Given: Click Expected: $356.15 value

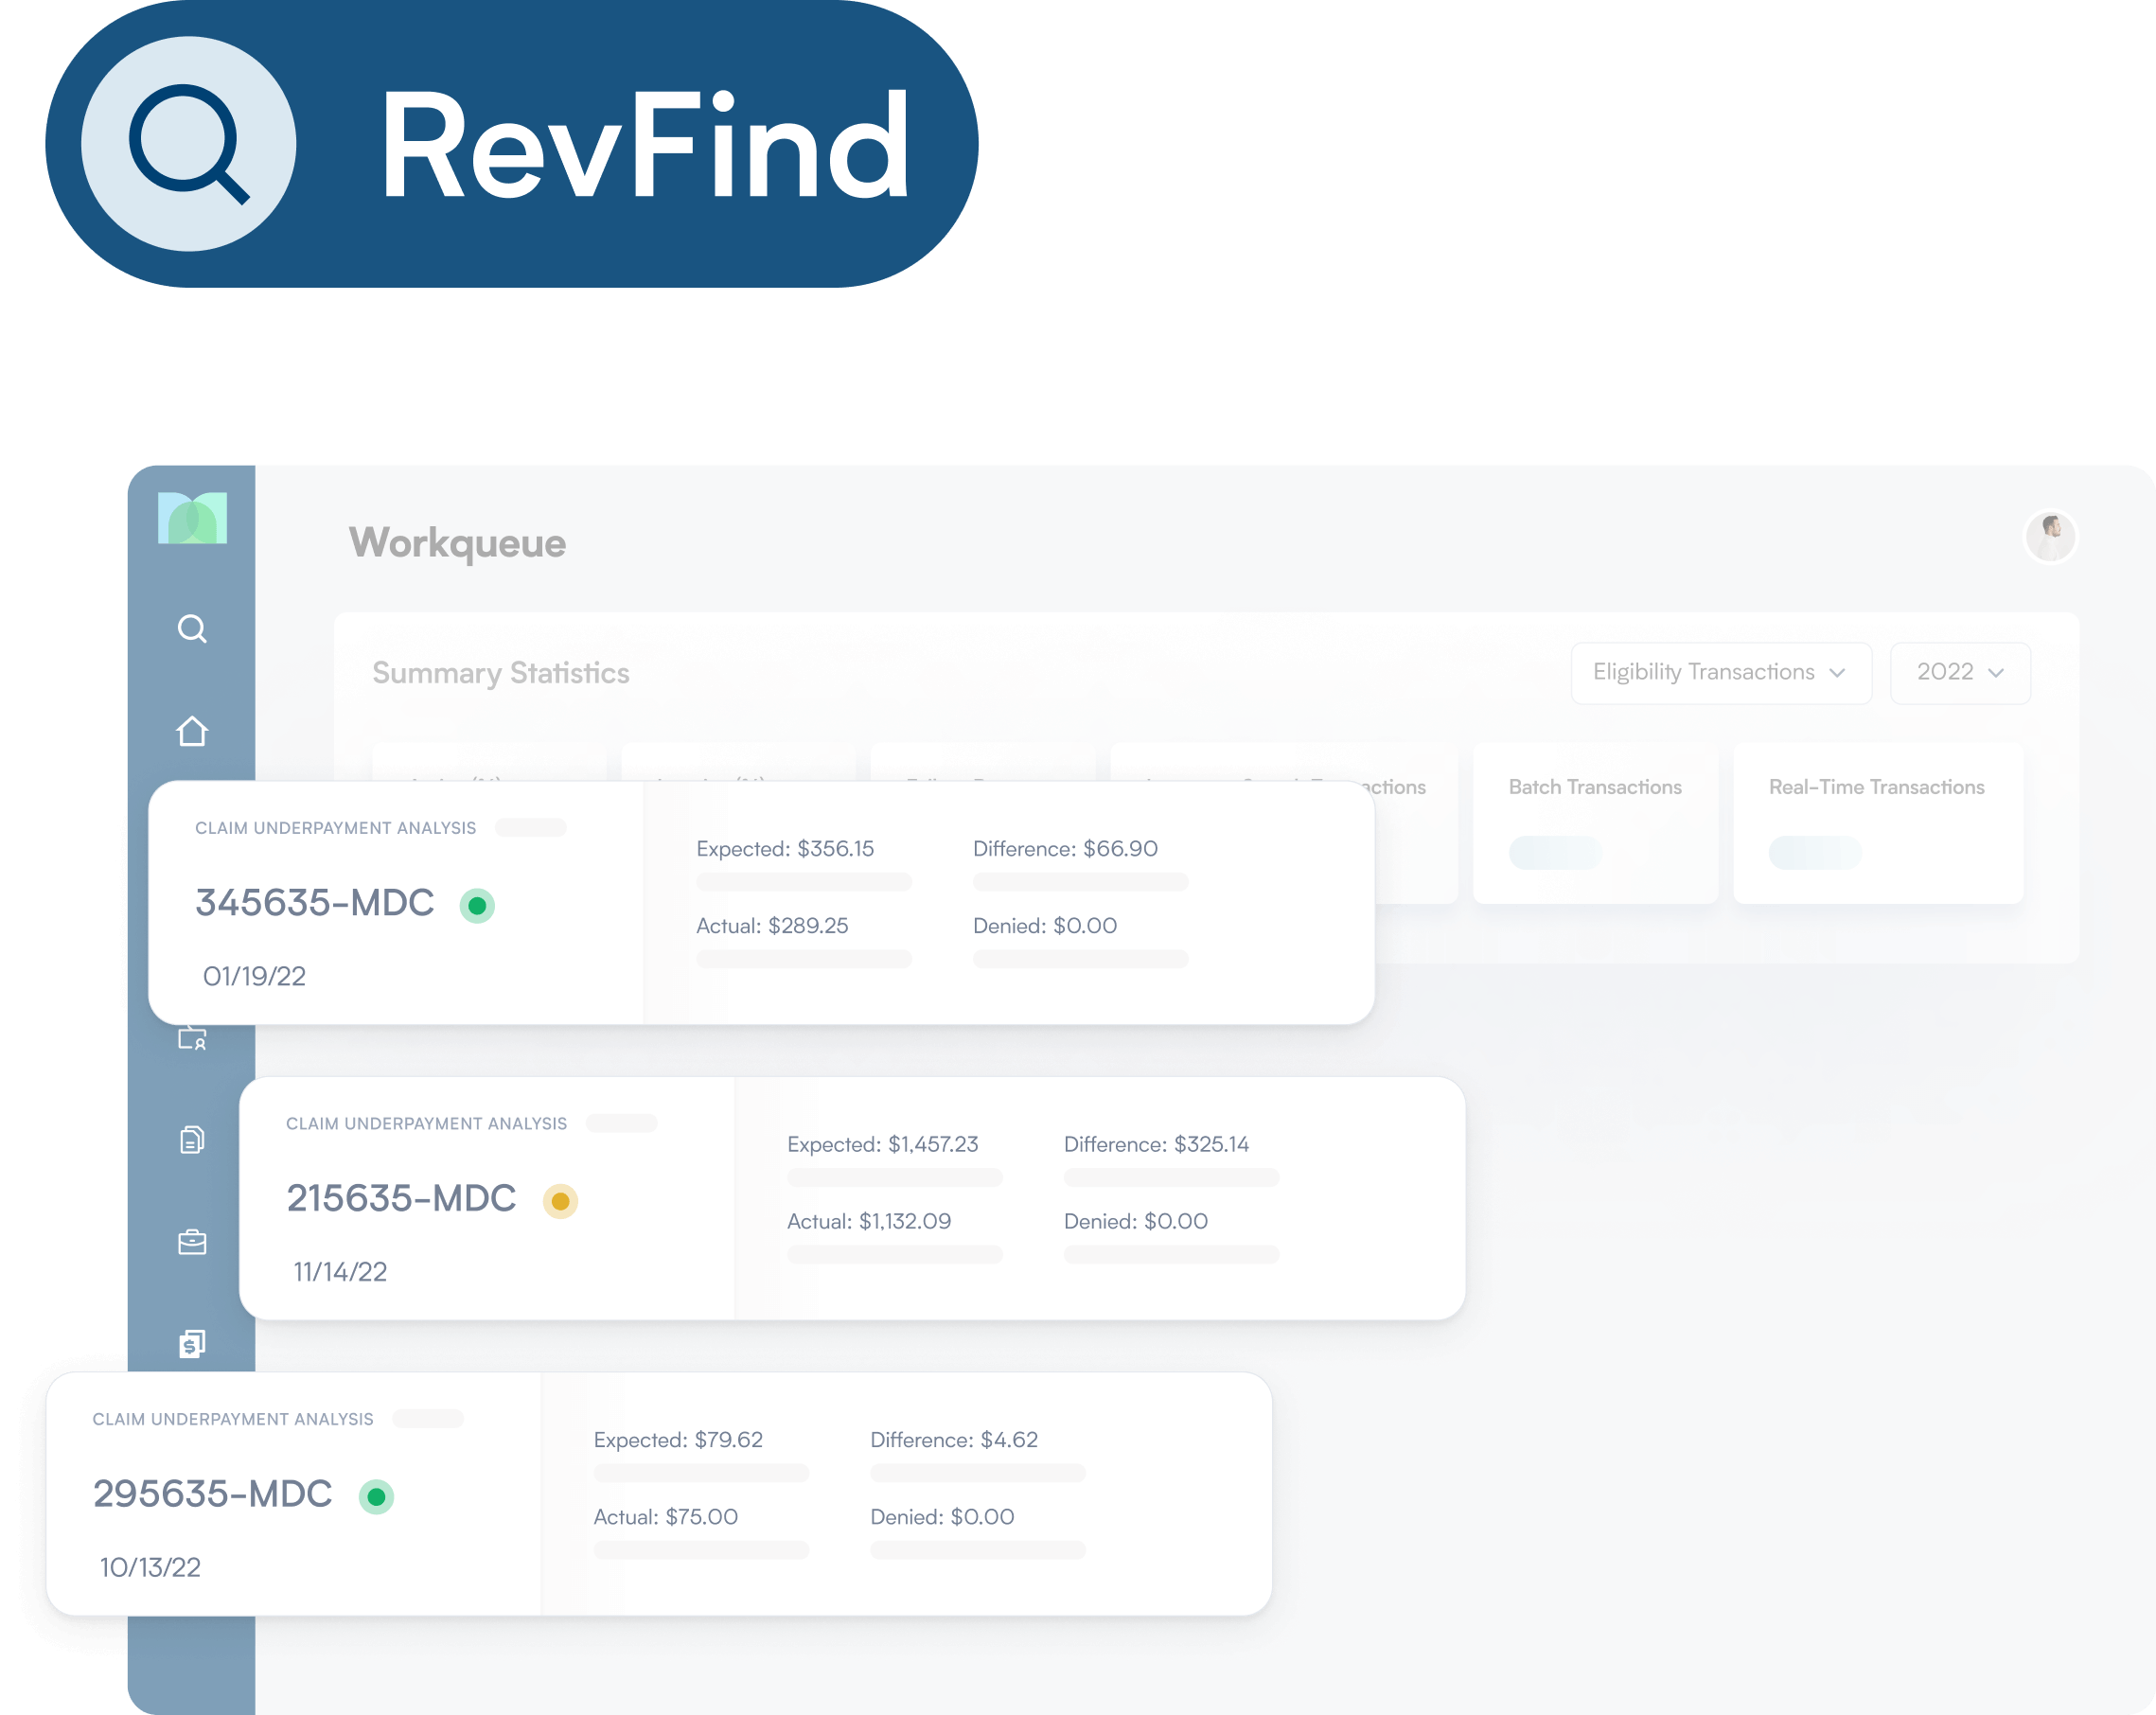Looking at the screenshot, I should [x=785, y=848].
